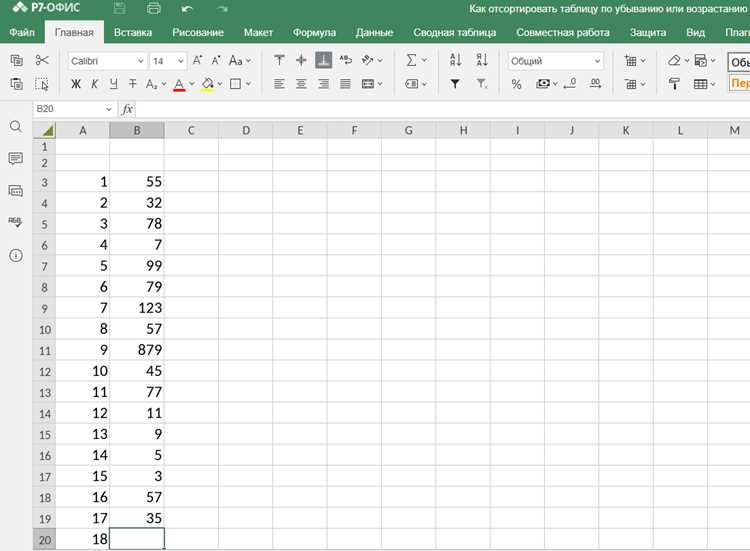This screenshot has width=750, height=551.
Task: Justify text alignment
Action: (x=345, y=84)
